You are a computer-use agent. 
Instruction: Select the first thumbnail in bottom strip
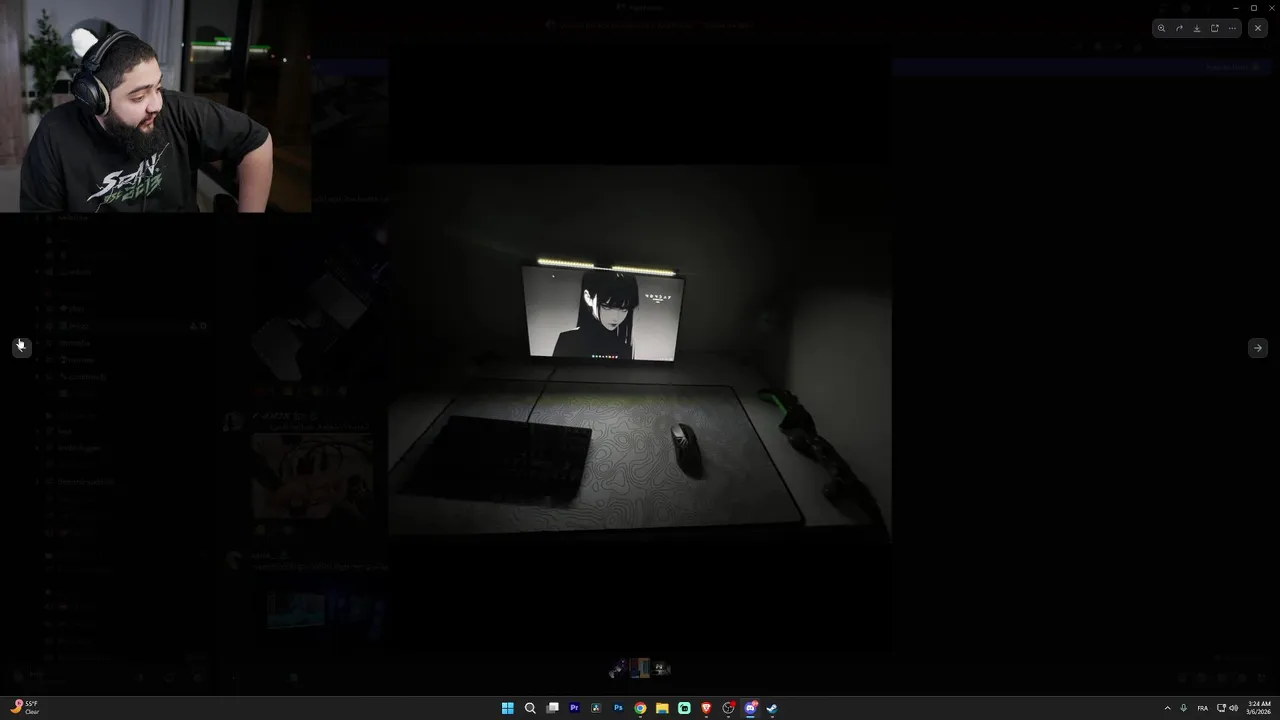click(x=618, y=668)
